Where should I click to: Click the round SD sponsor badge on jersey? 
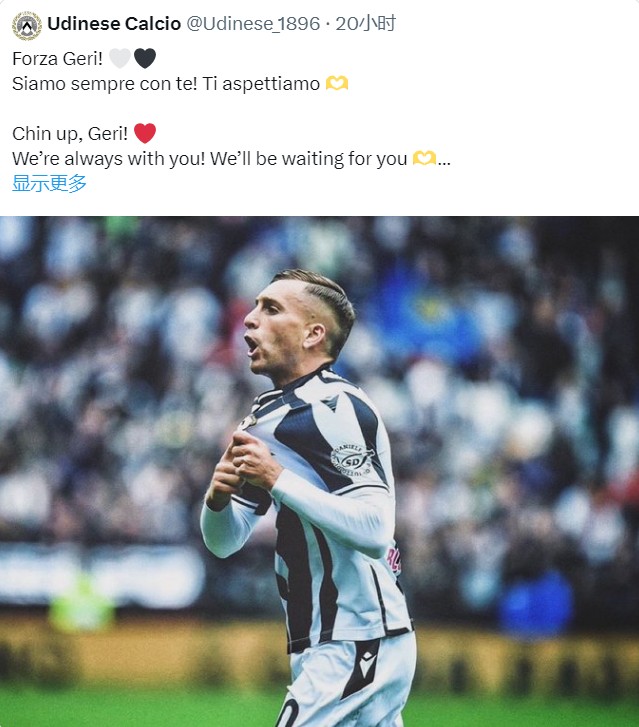(352, 460)
